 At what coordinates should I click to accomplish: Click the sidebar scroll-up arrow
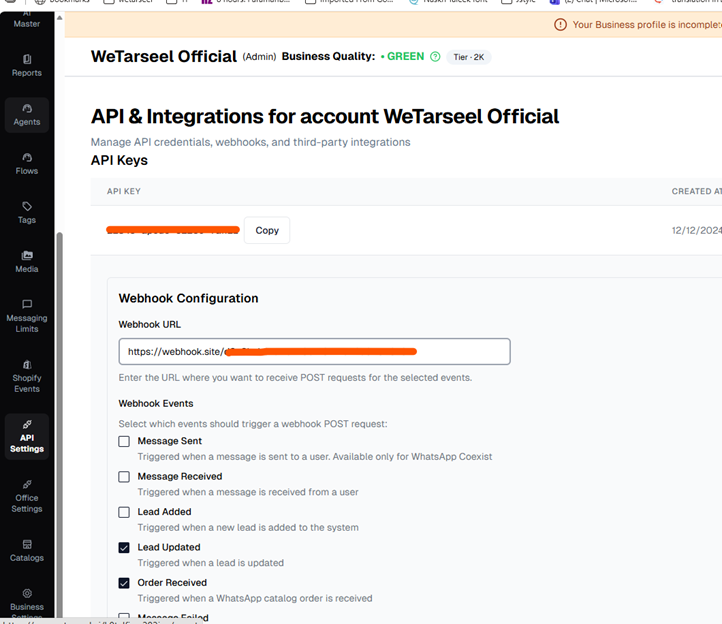(x=59, y=18)
